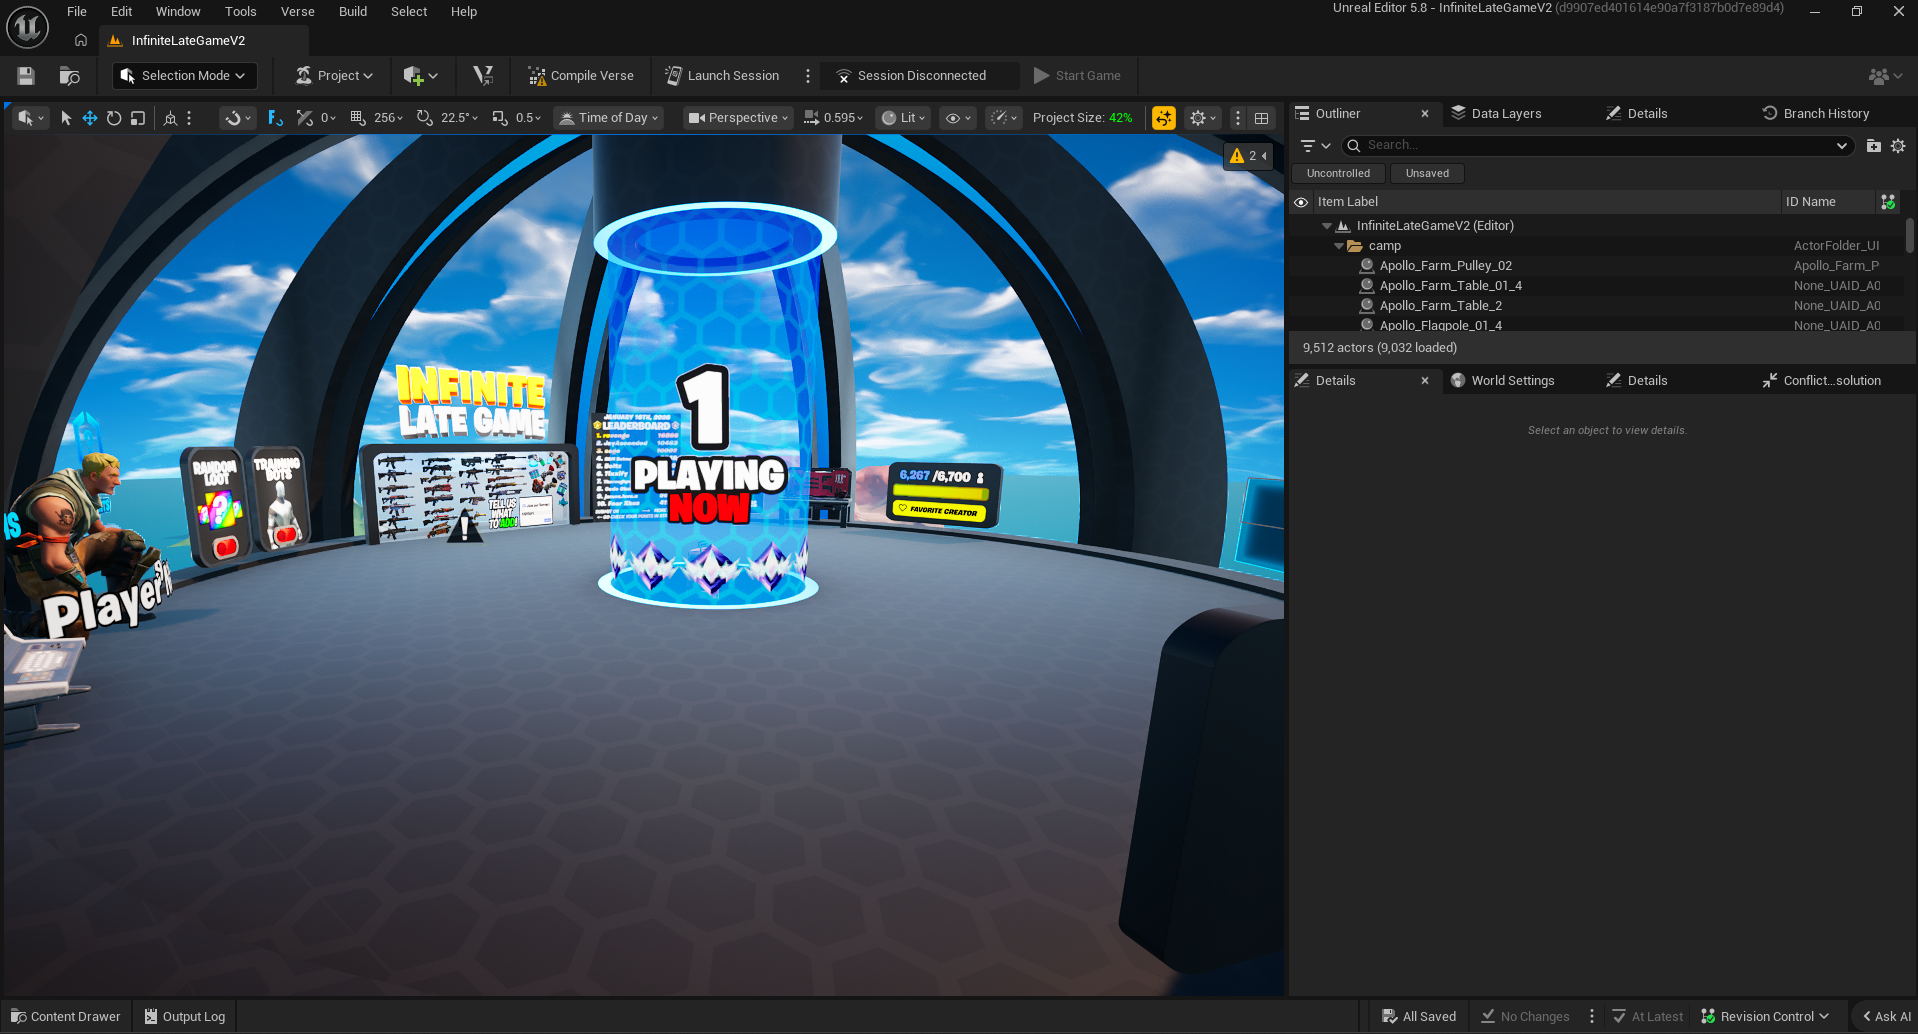Click the Save icon in the main toolbar

coord(26,76)
